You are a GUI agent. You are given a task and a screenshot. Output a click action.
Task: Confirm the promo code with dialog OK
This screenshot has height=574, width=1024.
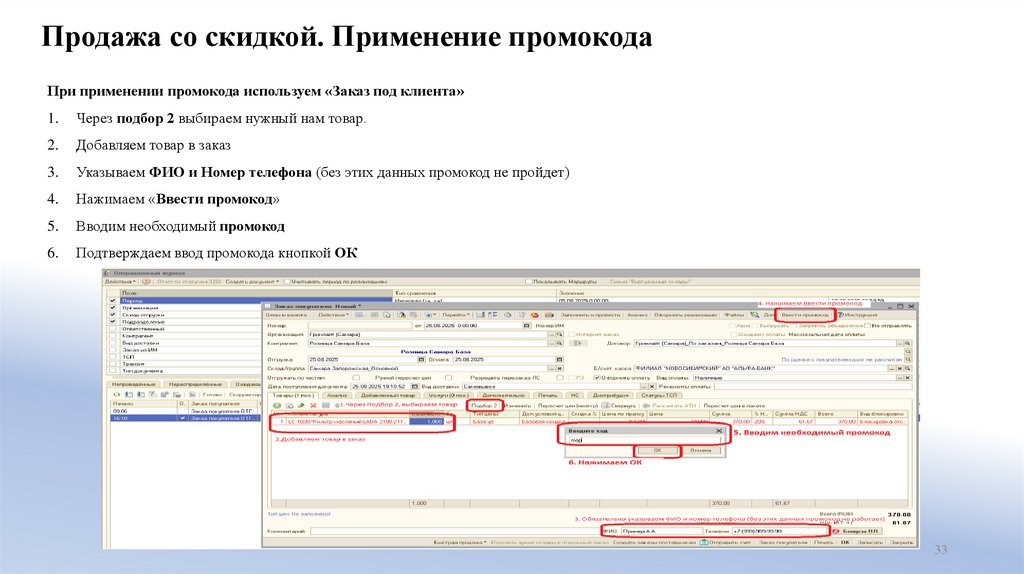(x=657, y=451)
